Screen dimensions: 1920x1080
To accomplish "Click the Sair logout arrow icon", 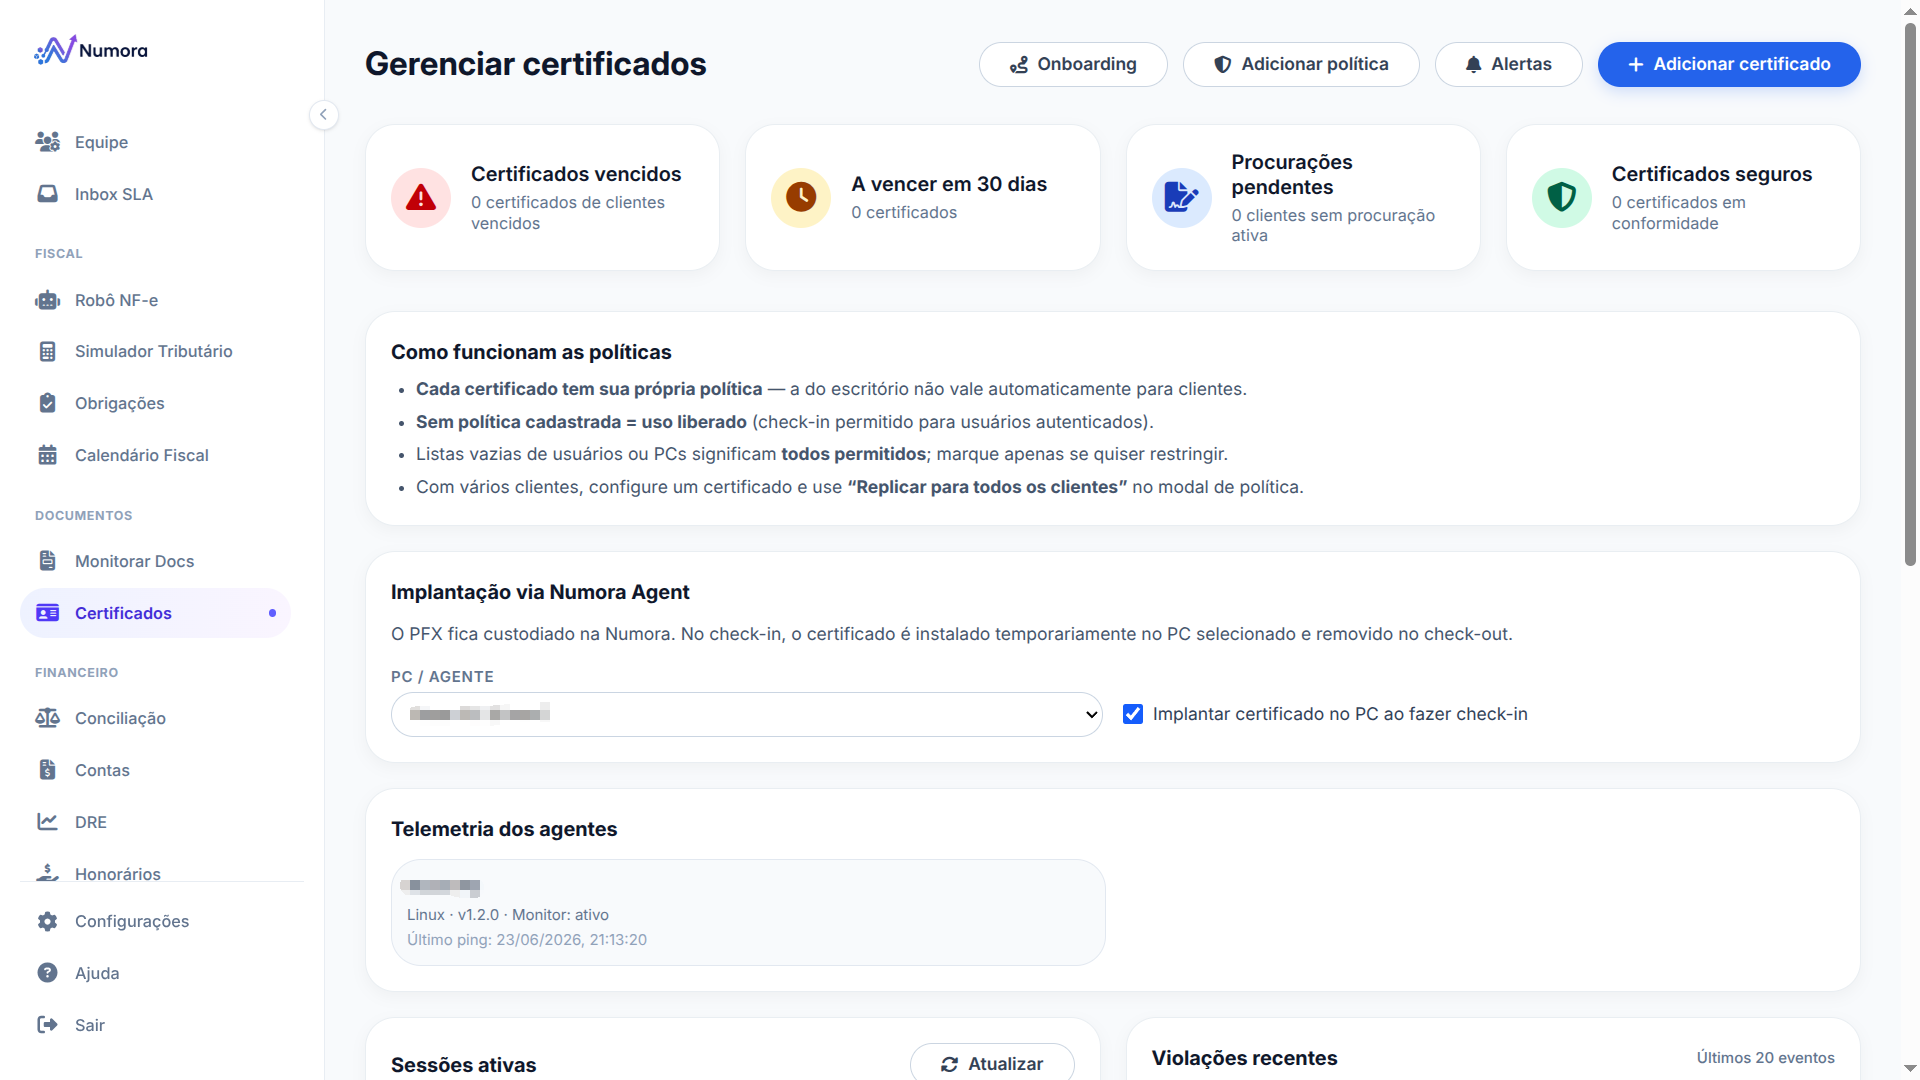I will 47,1025.
